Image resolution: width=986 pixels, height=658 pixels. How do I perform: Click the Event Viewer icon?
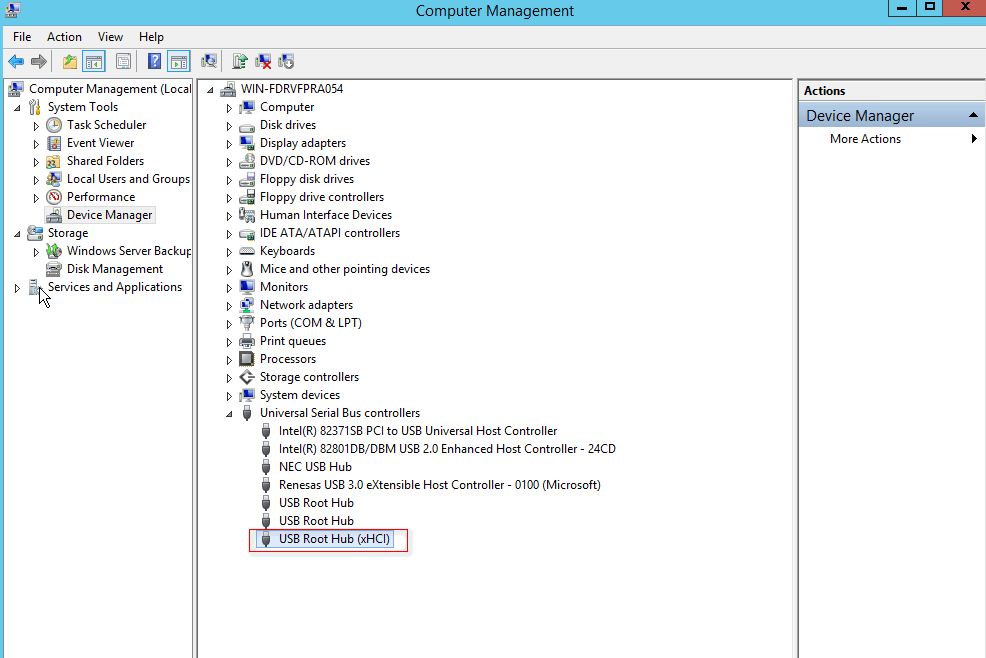[54, 143]
